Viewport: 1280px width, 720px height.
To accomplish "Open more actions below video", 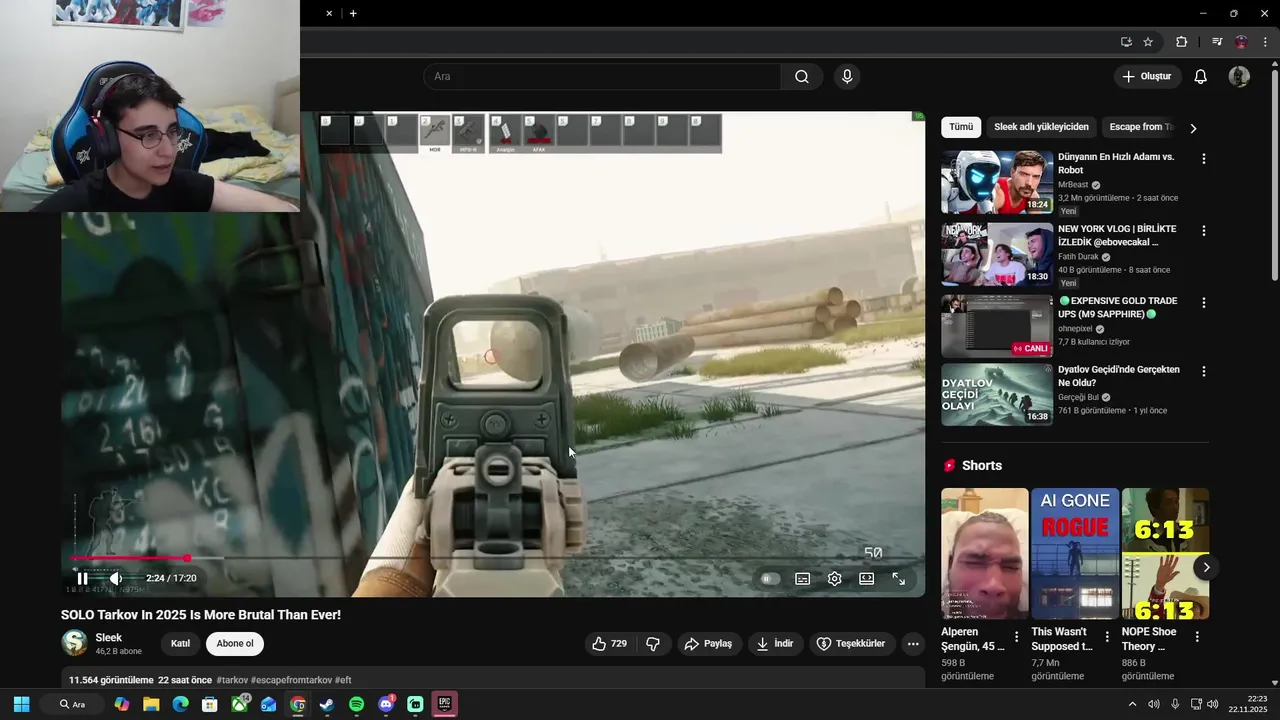I will pyautogui.click(x=913, y=644).
